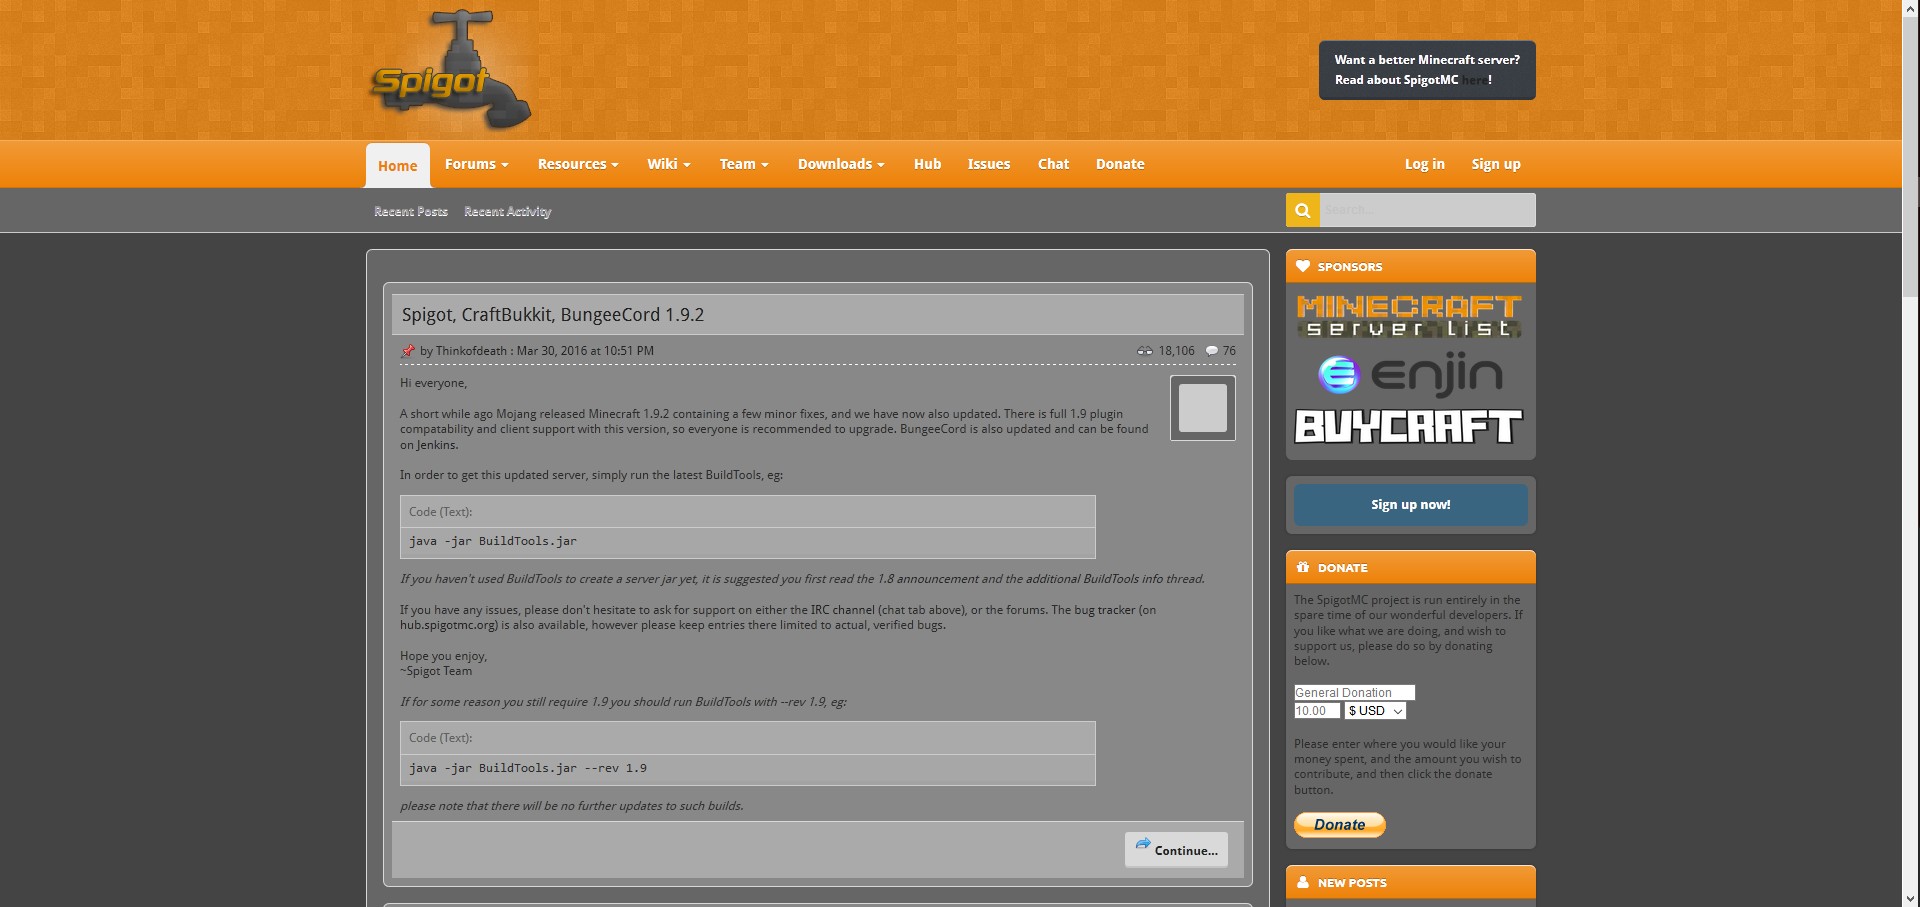The image size is (1920, 907).
Task: Switch to the Home tab
Action: tap(398, 164)
